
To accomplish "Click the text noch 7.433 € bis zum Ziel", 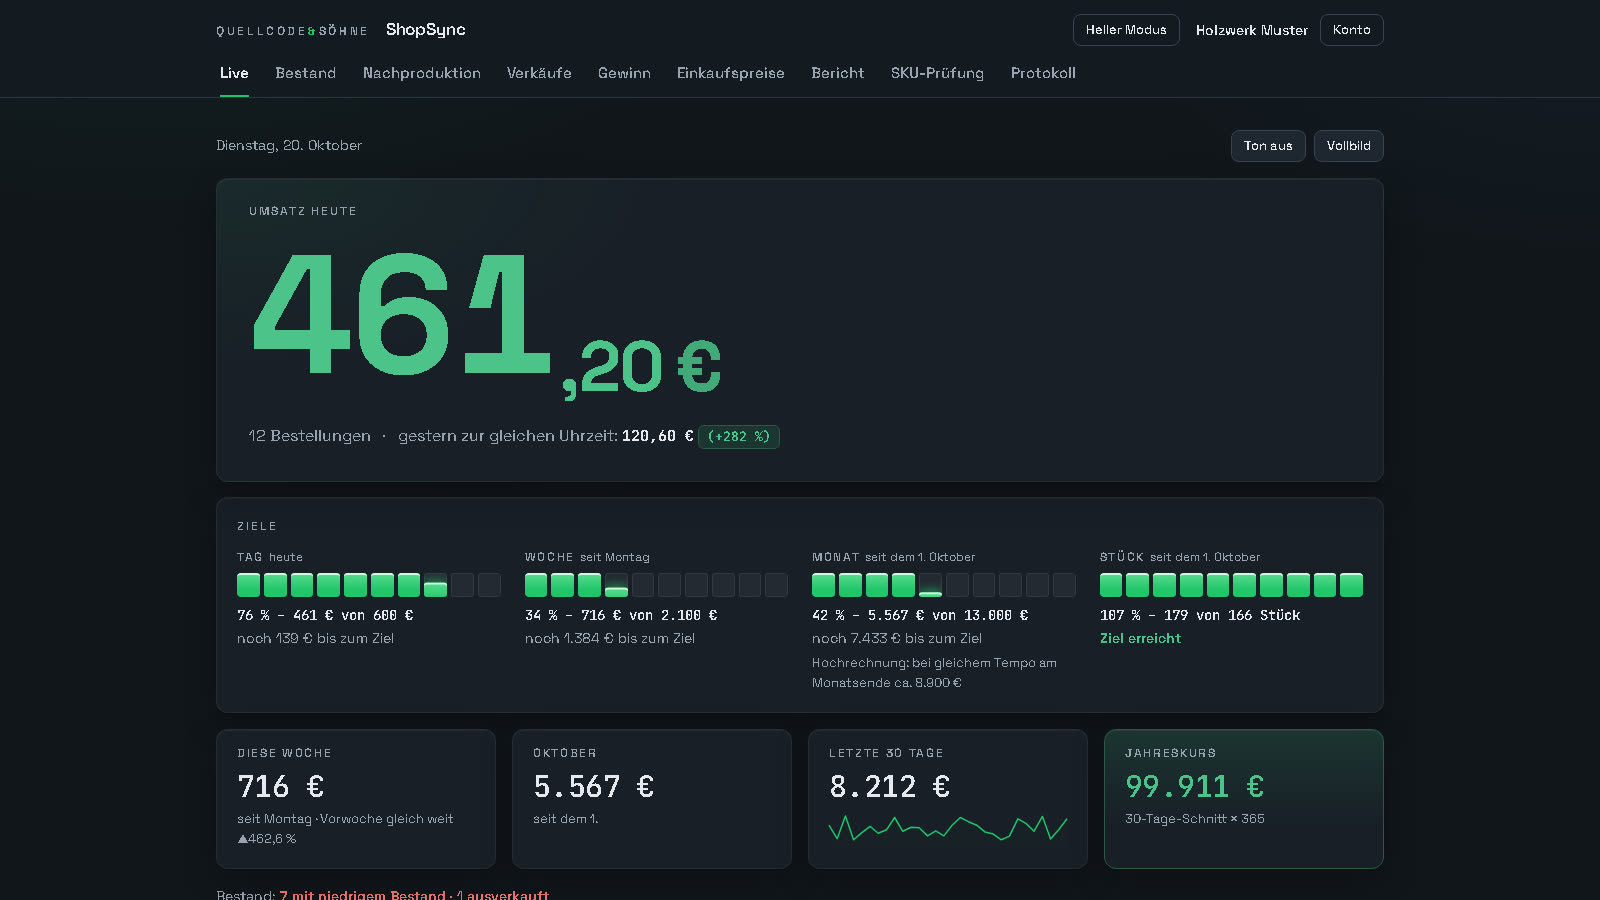I will [897, 638].
